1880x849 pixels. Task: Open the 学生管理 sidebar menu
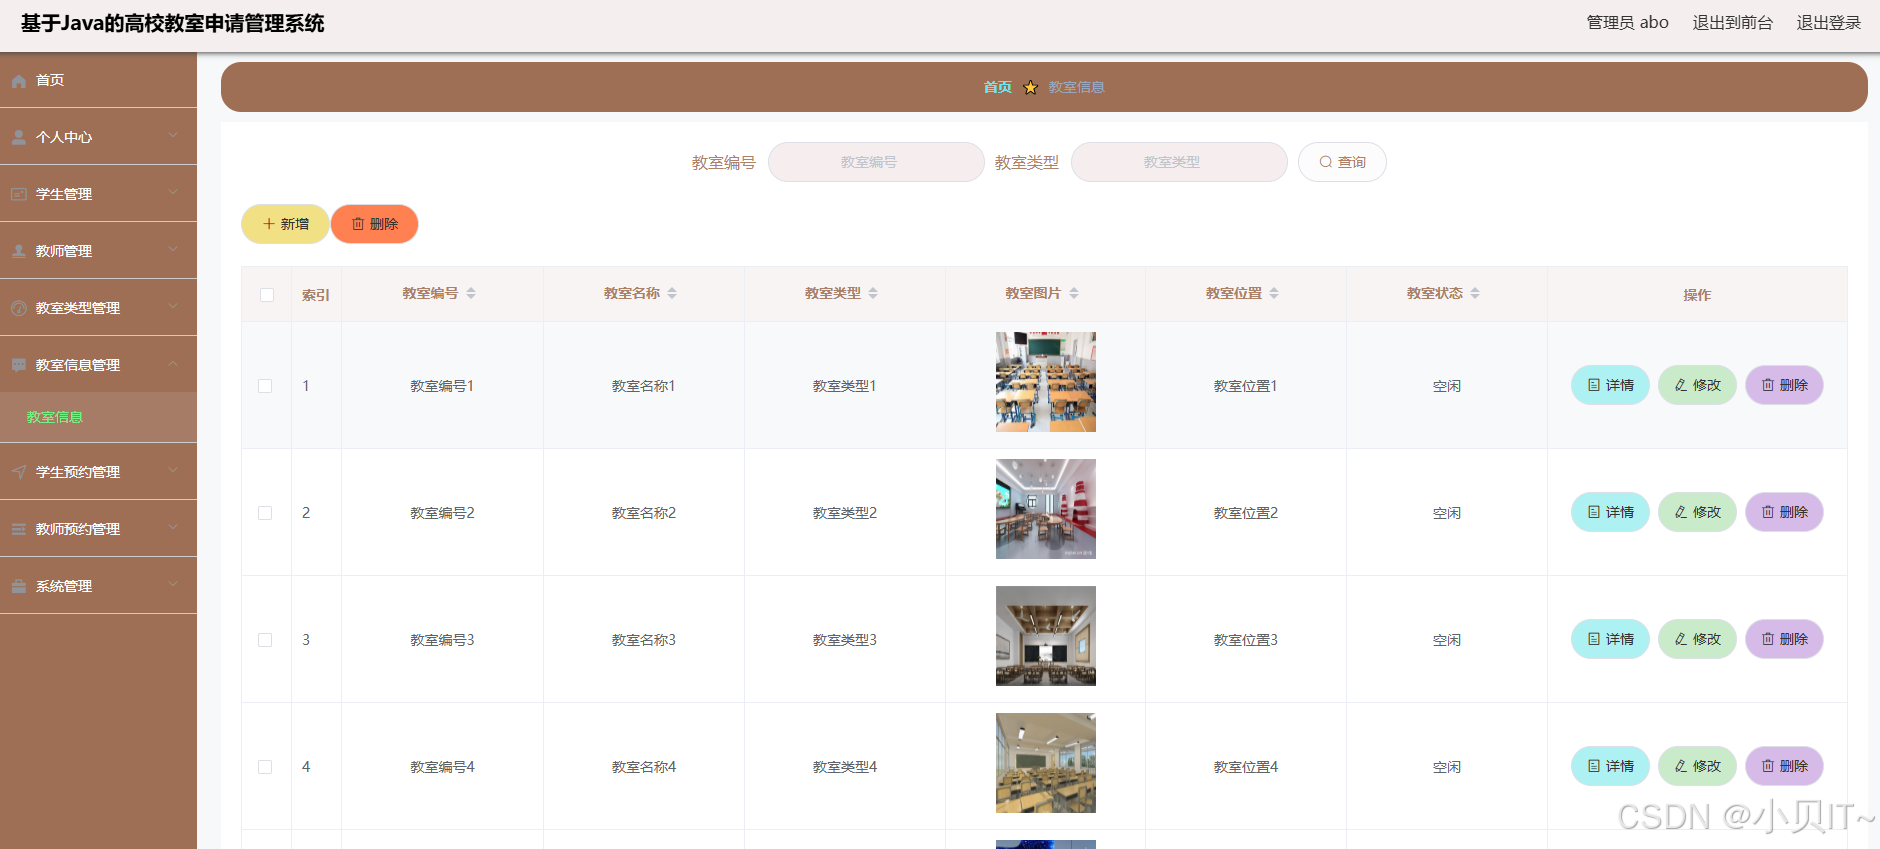point(98,194)
